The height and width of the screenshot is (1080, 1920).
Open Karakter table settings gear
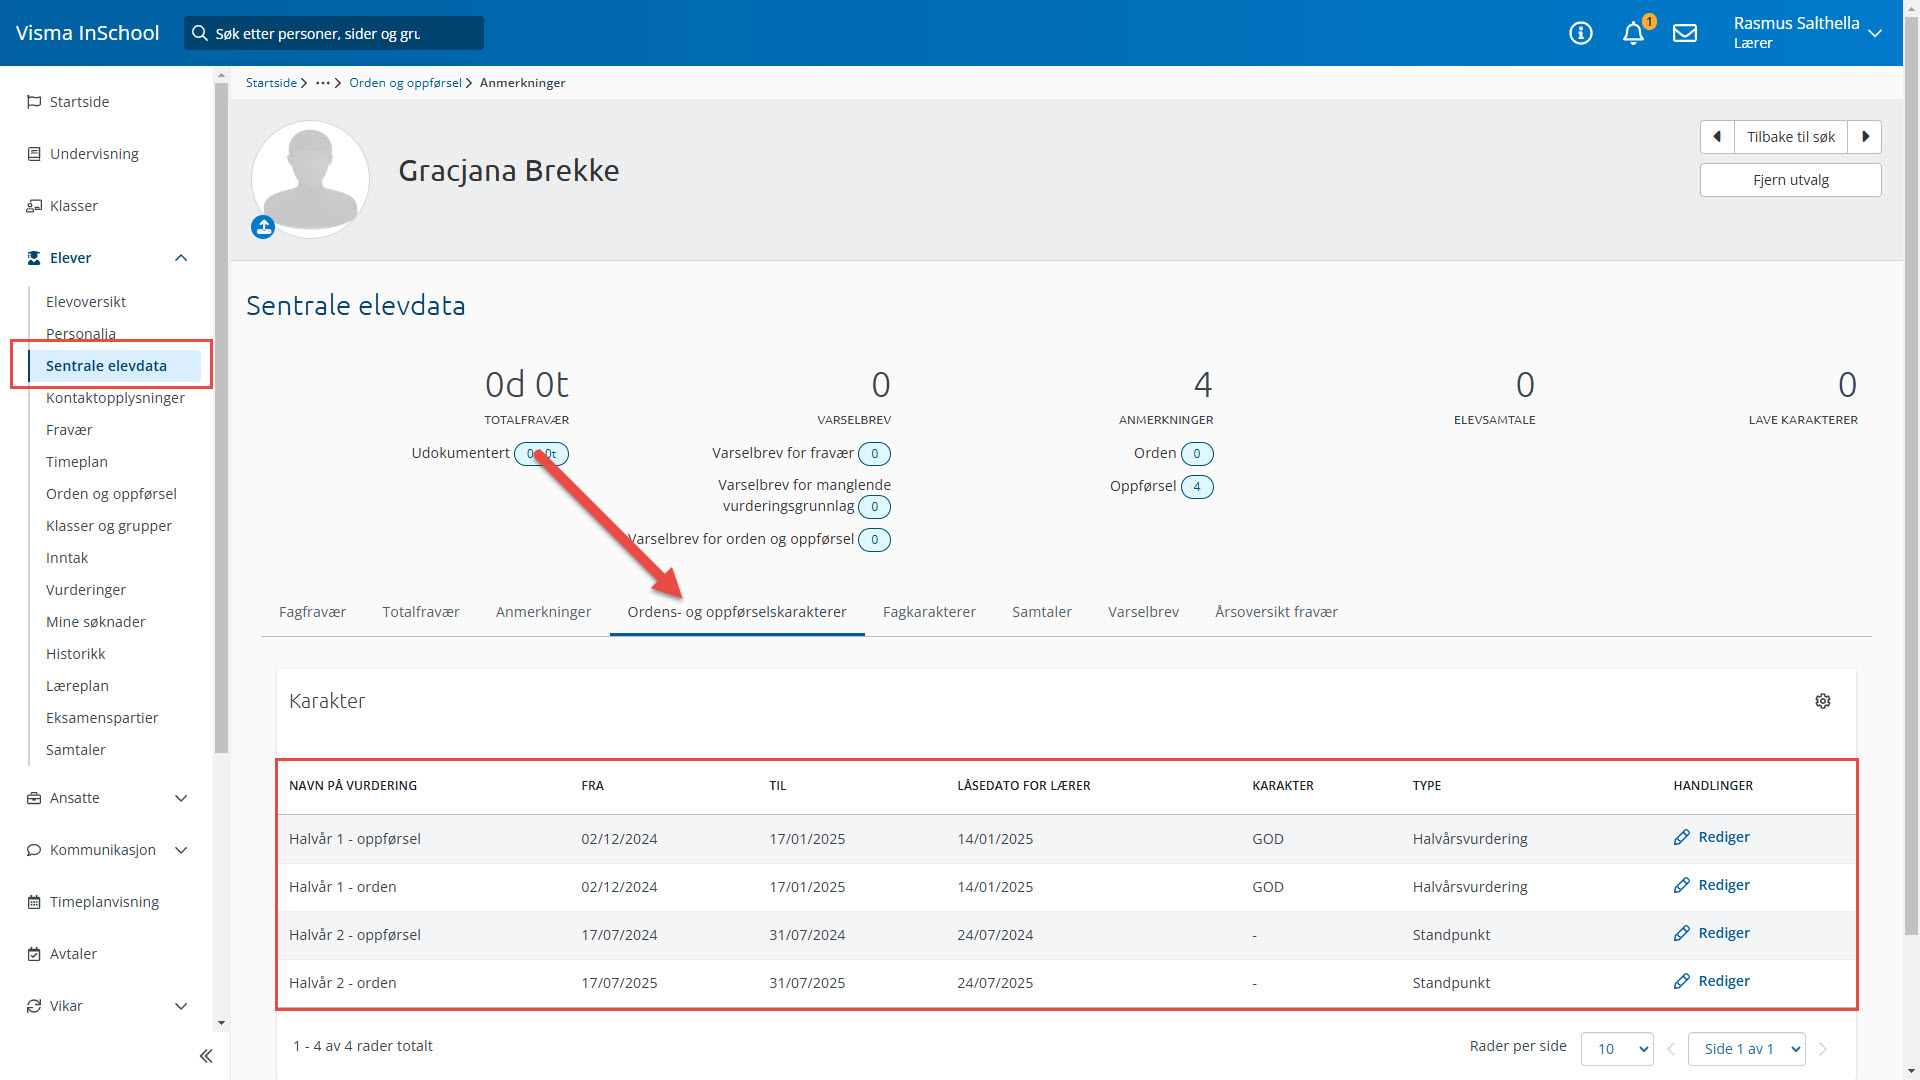coord(1822,701)
